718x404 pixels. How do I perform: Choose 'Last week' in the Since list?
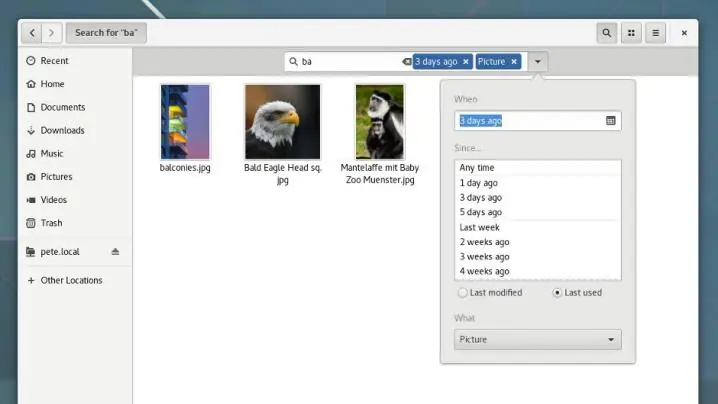pyautogui.click(x=538, y=227)
